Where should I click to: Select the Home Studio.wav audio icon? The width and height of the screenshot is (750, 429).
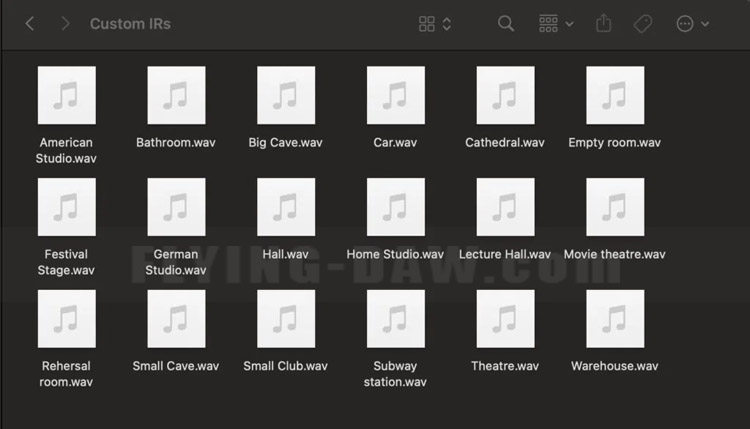(x=396, y=207)
